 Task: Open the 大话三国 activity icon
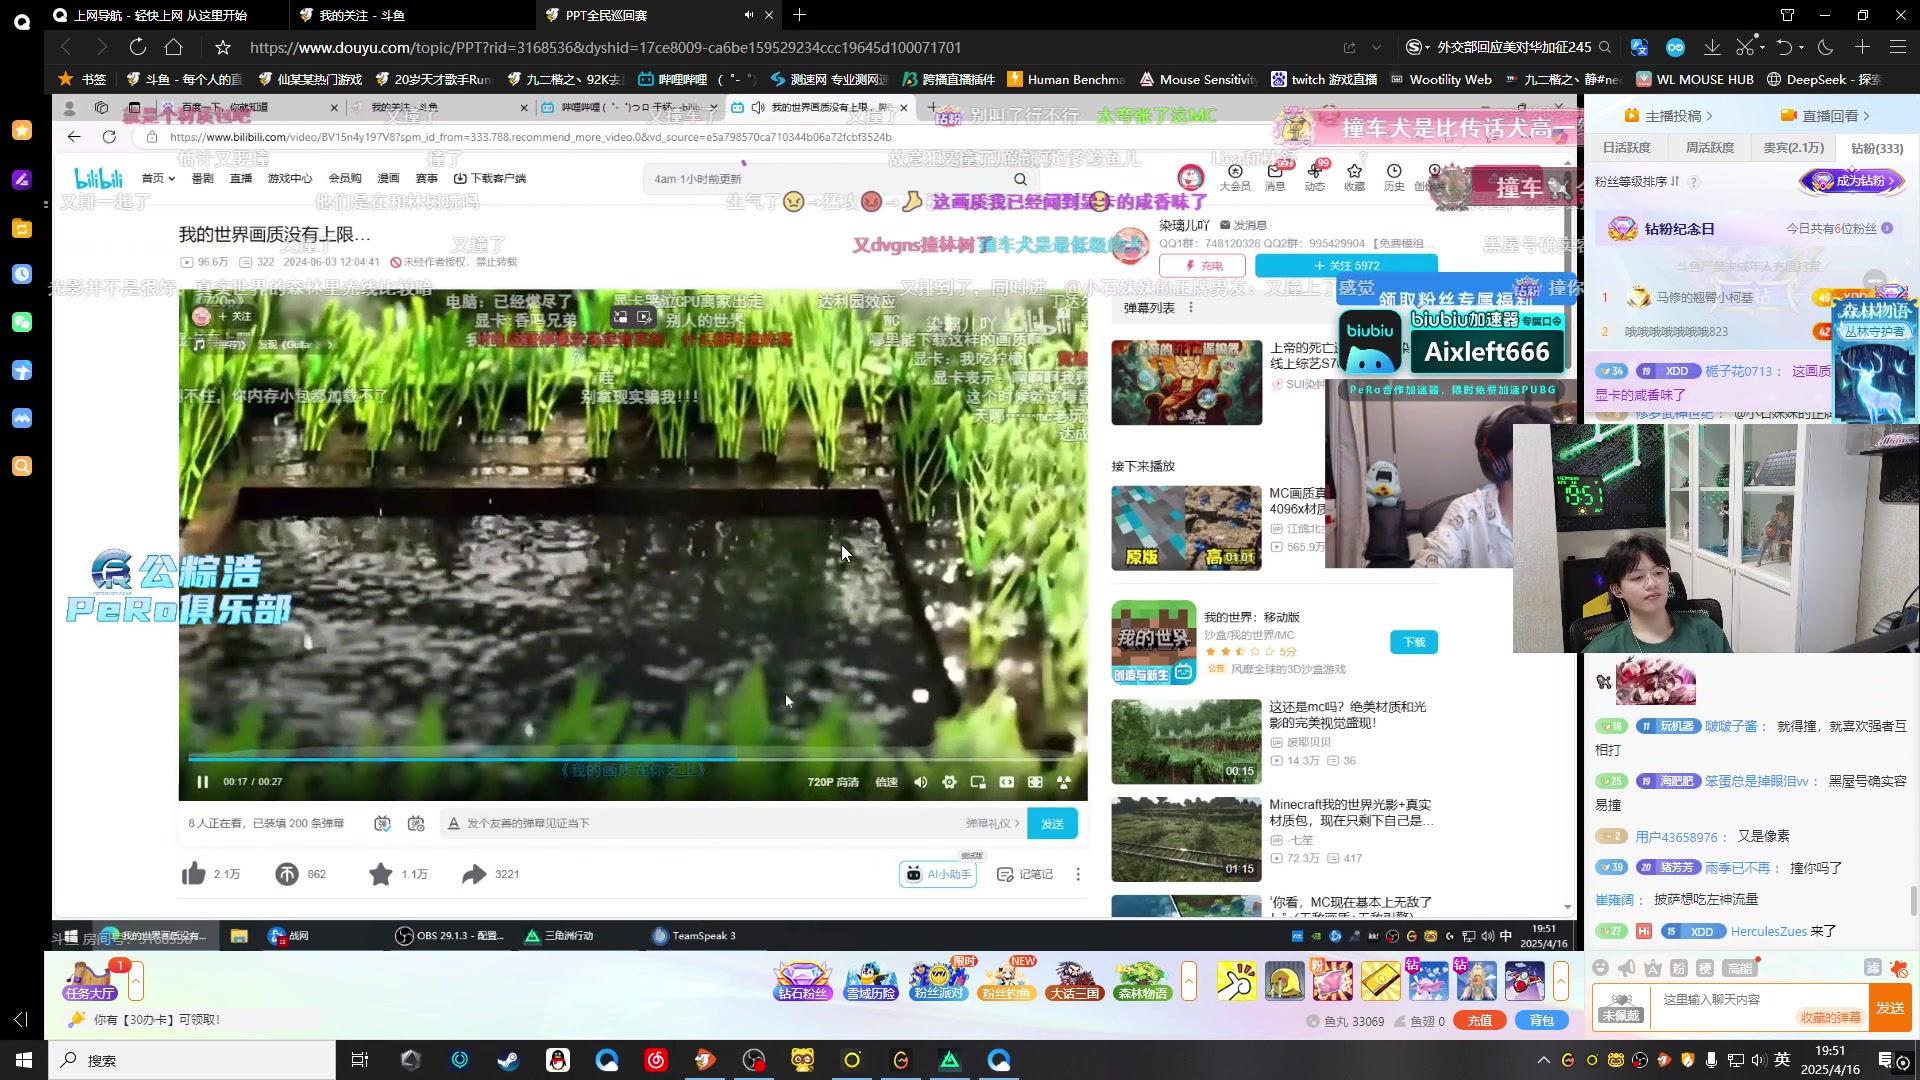coord(1074,981)
